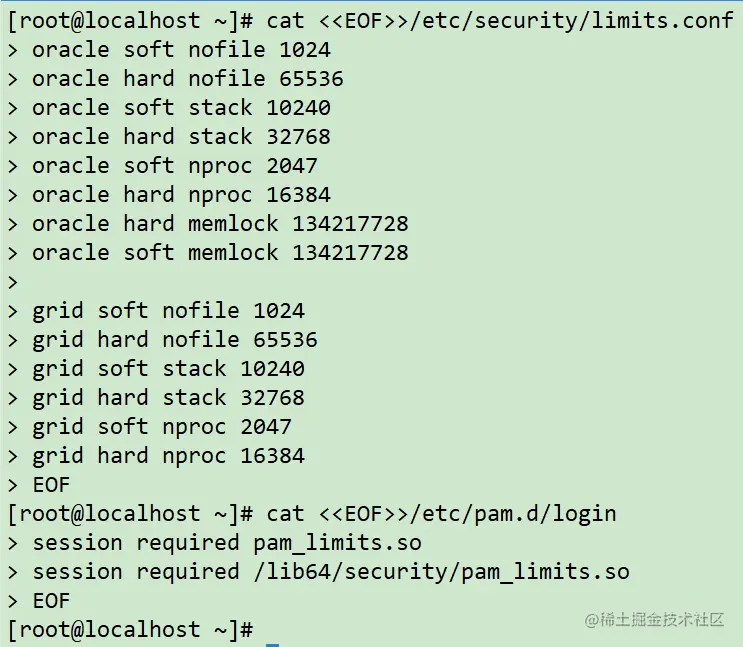Click the 'grid soft stack 10240' line
743x647 pixels.
tap(168, 369)
